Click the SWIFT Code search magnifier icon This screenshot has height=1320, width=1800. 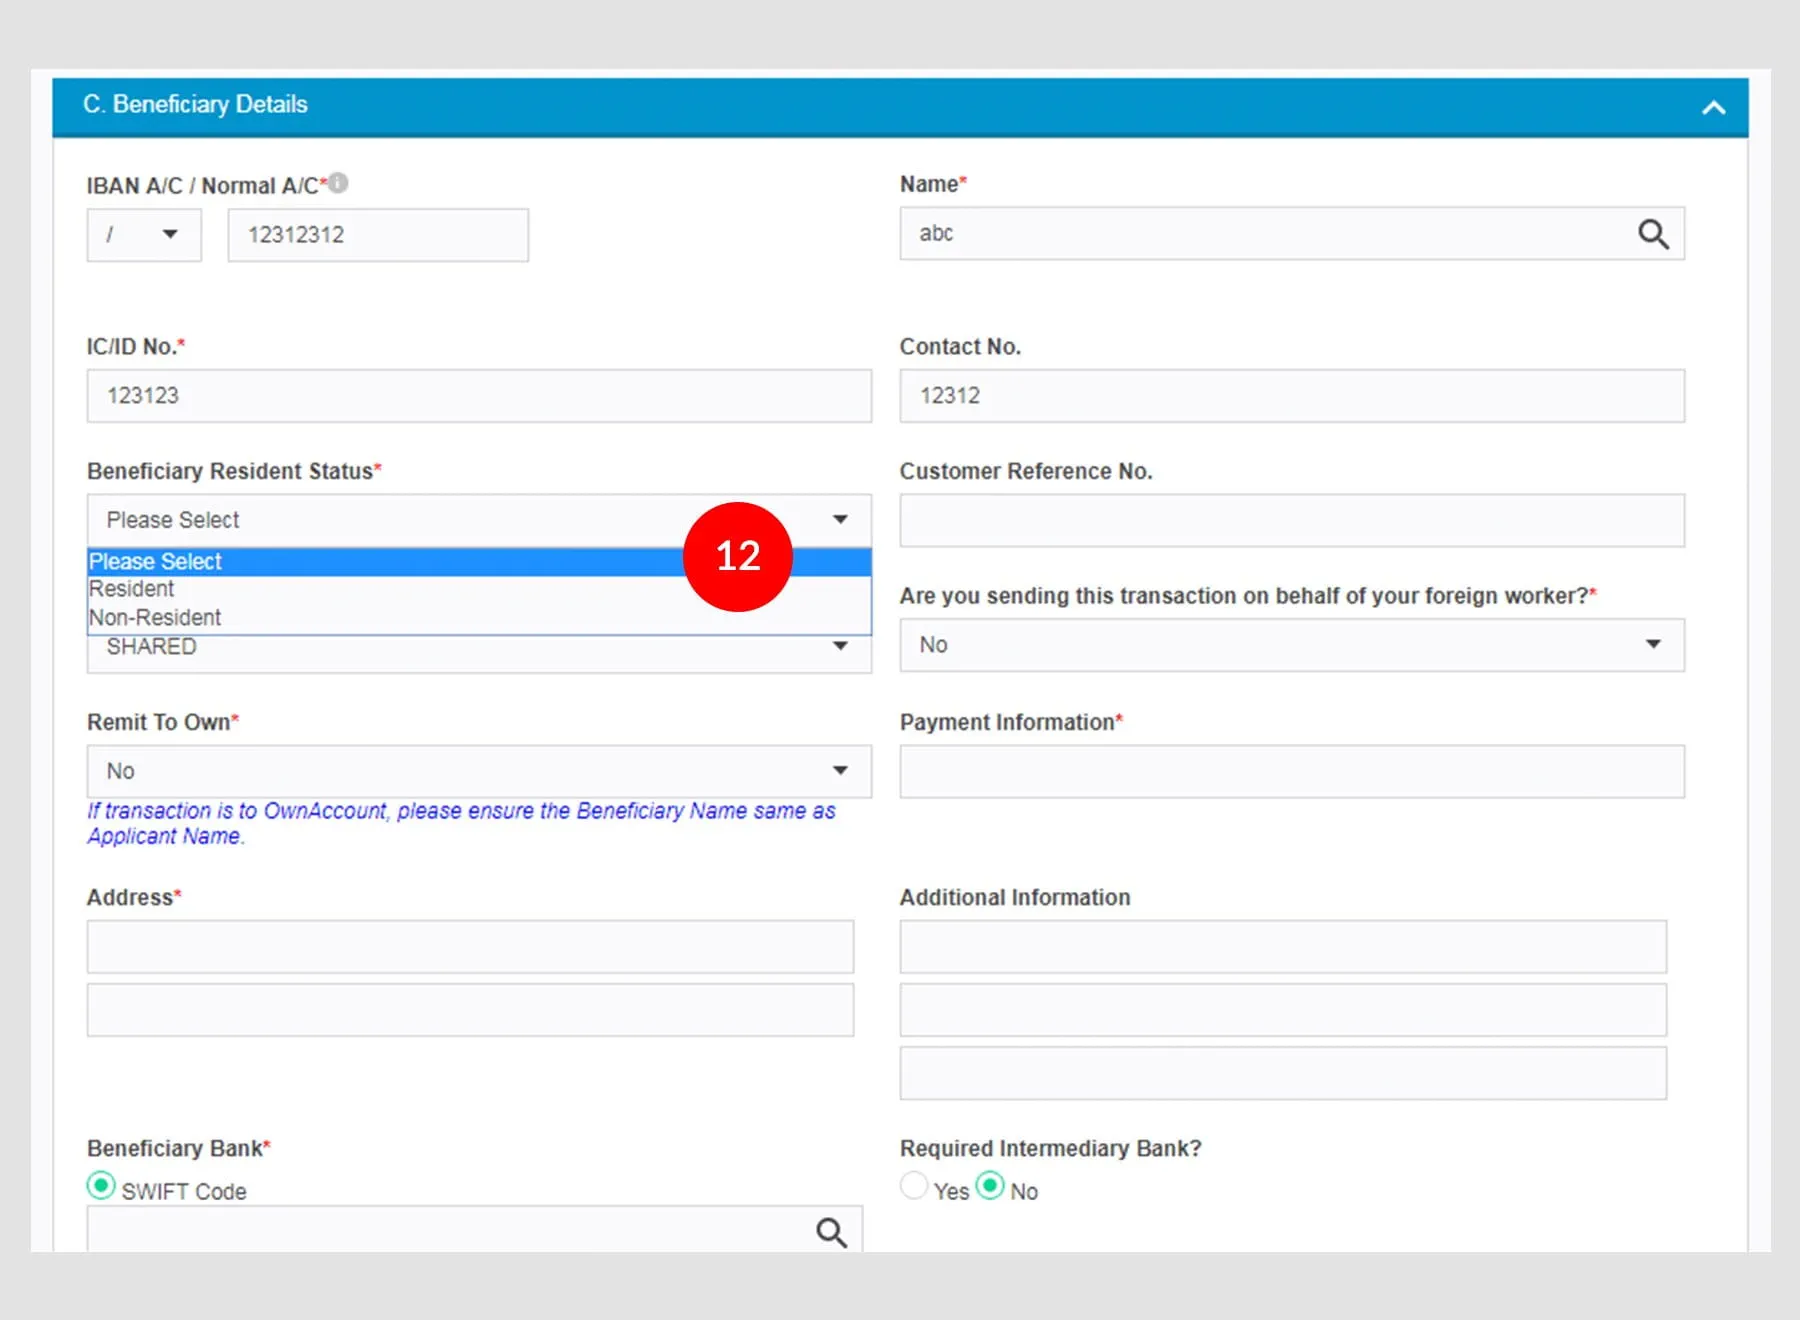(831, 1232)
